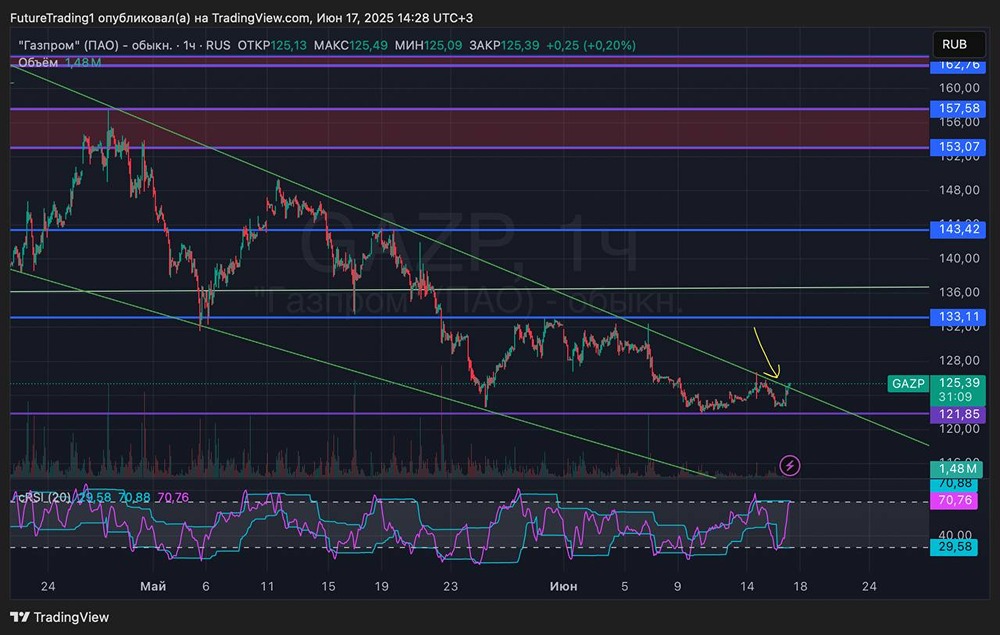Click the 18 date on time axis
The height and width of the screenshot is (635, 1000).
800,586
